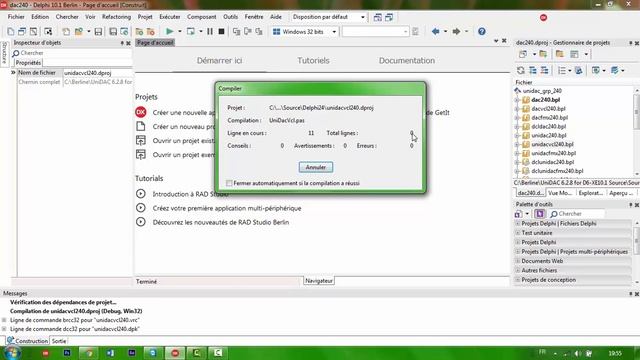Open the dropdown arrow next to Run button
Viewport: 640px width, 360px height.
point(179,31)
